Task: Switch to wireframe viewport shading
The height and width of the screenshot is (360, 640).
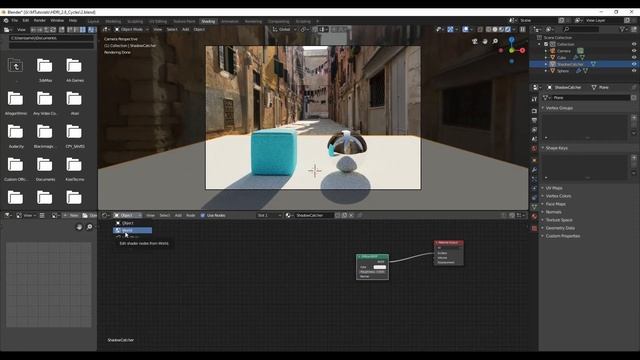Action: (489, 29)
